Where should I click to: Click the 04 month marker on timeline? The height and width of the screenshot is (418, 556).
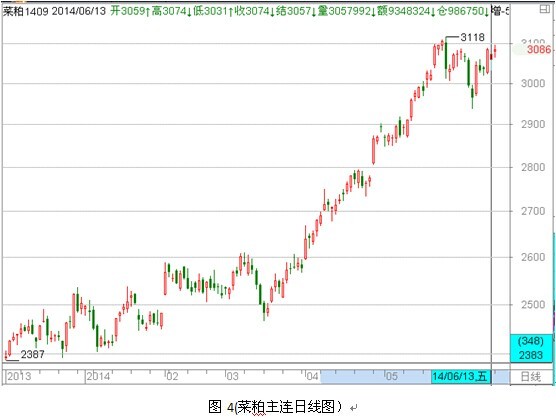pyautogui.click(x=312, y=376)
